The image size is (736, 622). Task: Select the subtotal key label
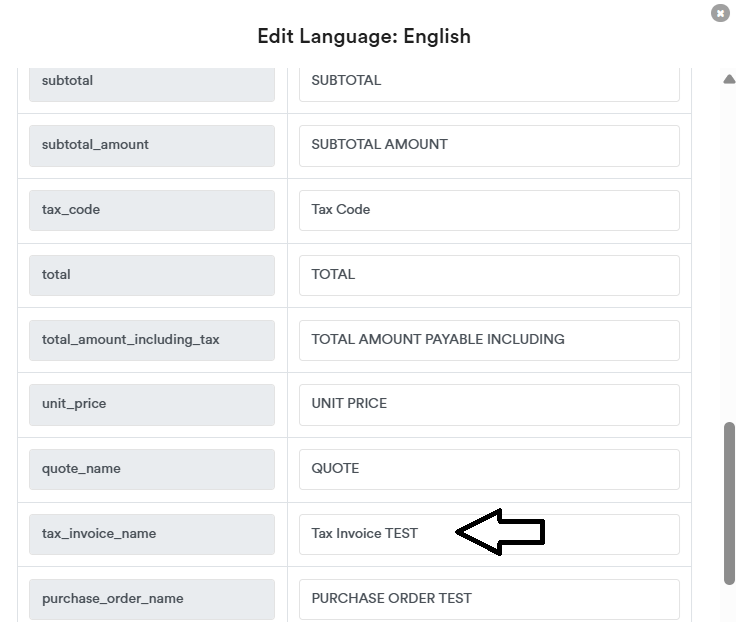(151, 81)
